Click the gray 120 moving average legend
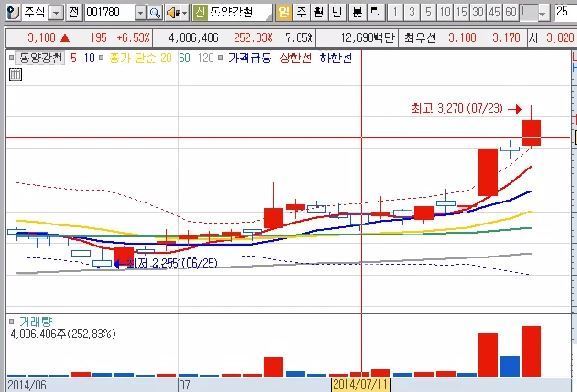Viewport: 577px width, 392px height. pos(206,58)
